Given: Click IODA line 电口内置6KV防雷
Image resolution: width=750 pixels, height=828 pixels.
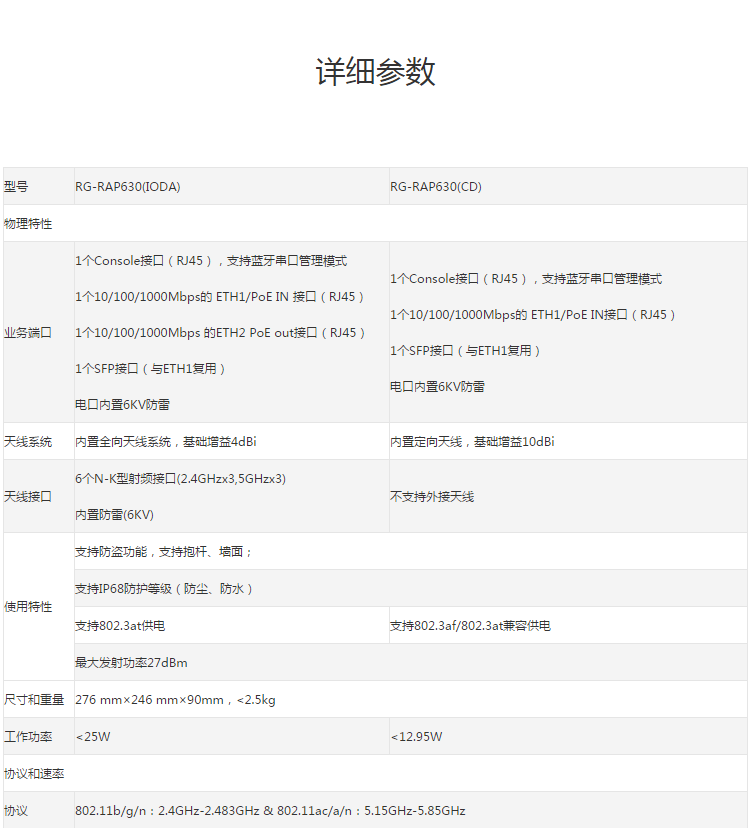Looking at the screenshot, I should coord(122,405).
